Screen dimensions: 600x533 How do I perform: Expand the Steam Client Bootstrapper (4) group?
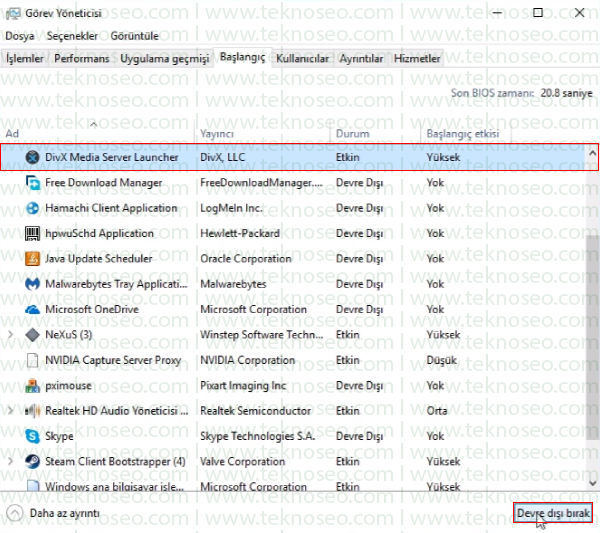10,461
